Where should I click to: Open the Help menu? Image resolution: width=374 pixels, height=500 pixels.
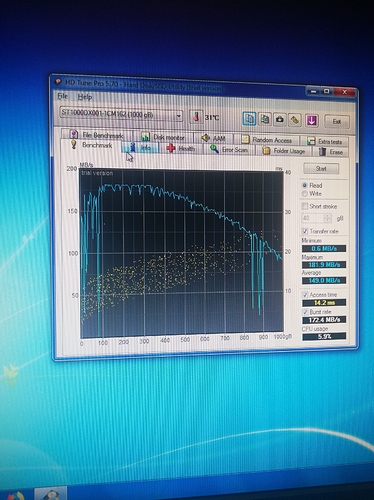(x=85, y=97)
